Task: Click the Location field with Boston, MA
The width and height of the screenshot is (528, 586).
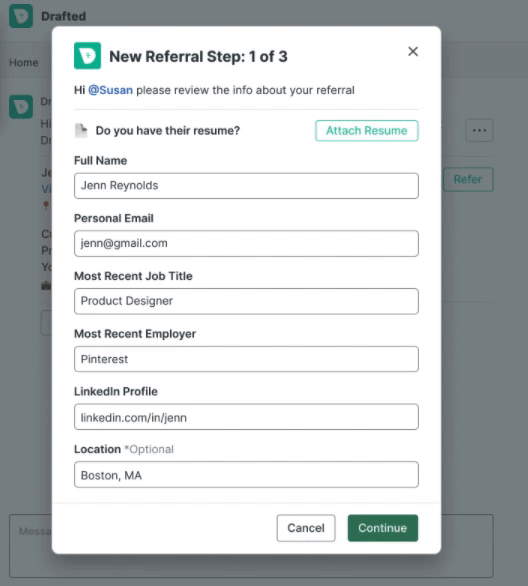Action: [246, 475]
